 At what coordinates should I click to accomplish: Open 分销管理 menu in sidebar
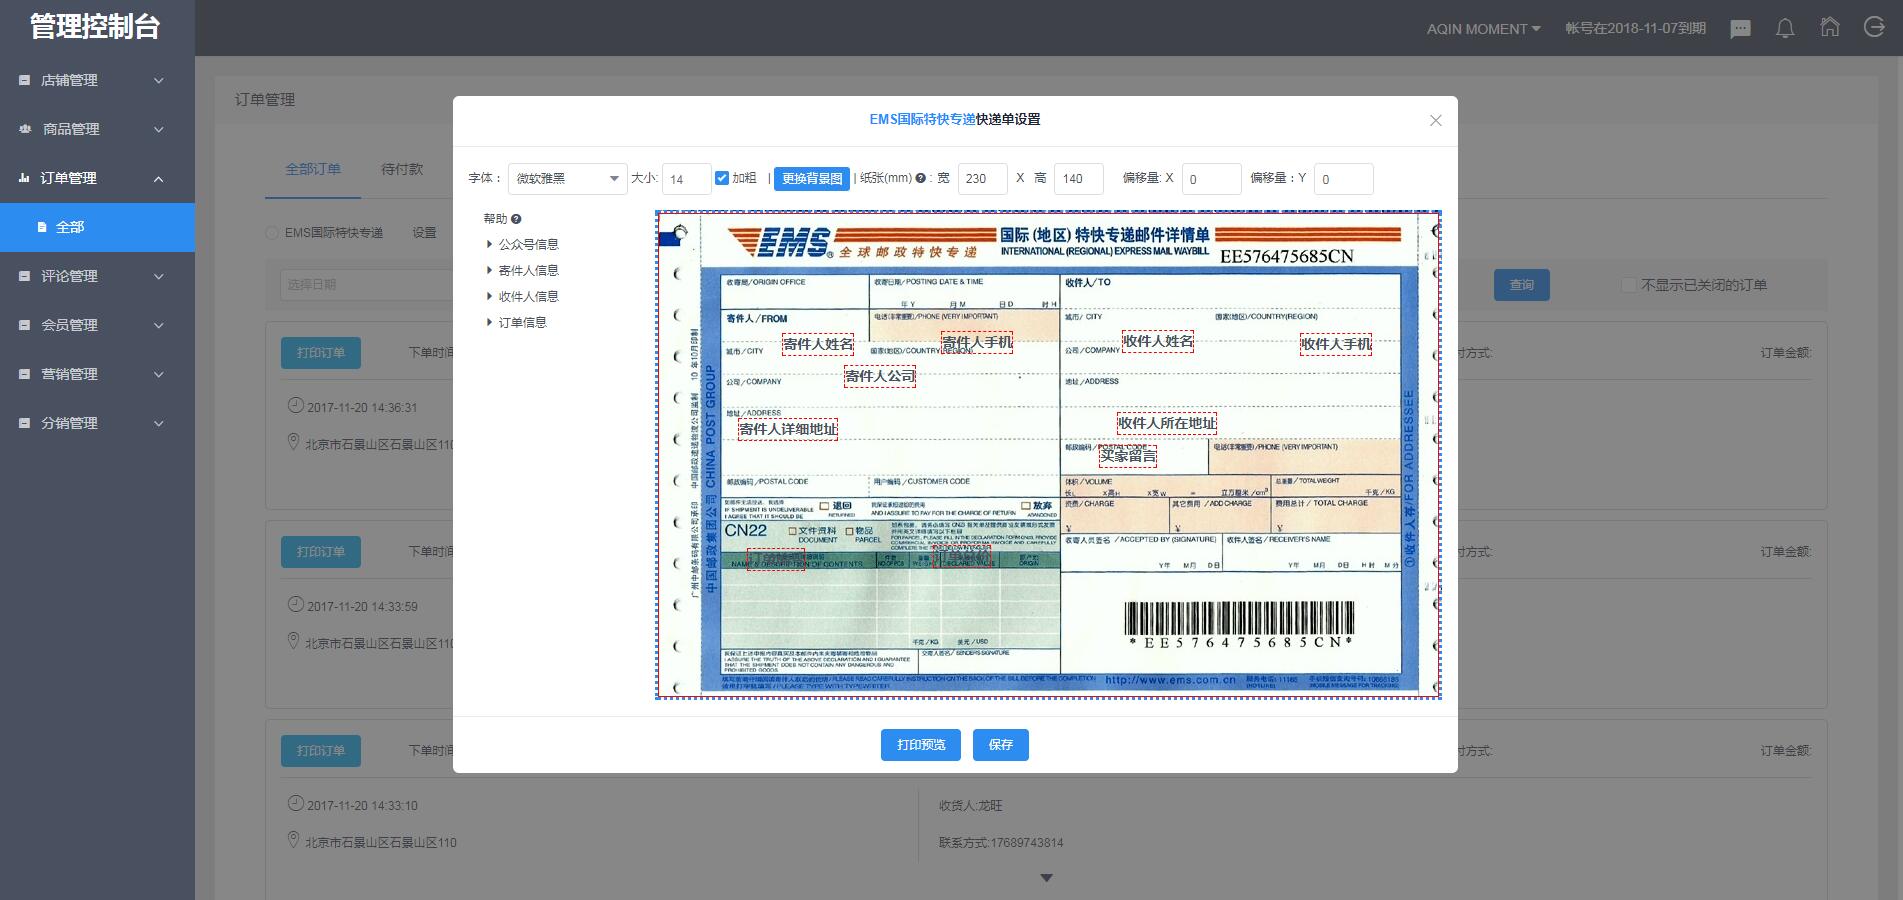(97, 423)
